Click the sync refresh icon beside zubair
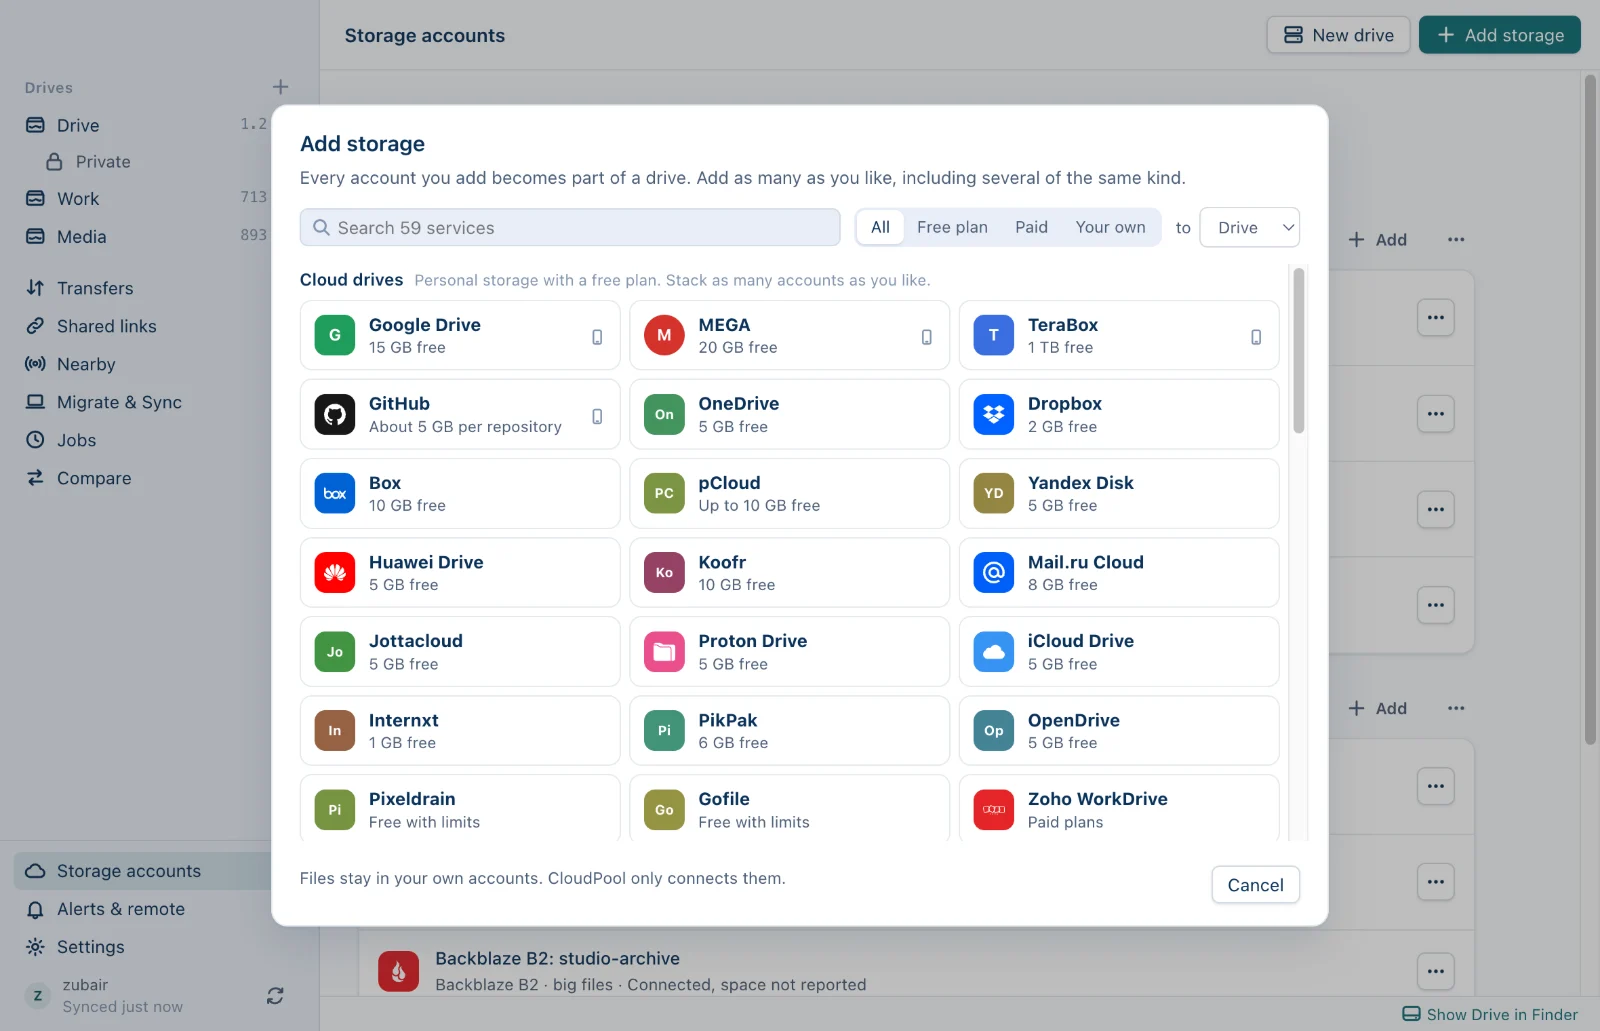This screenshot has height=1031, width=1600. pos(275,996)
